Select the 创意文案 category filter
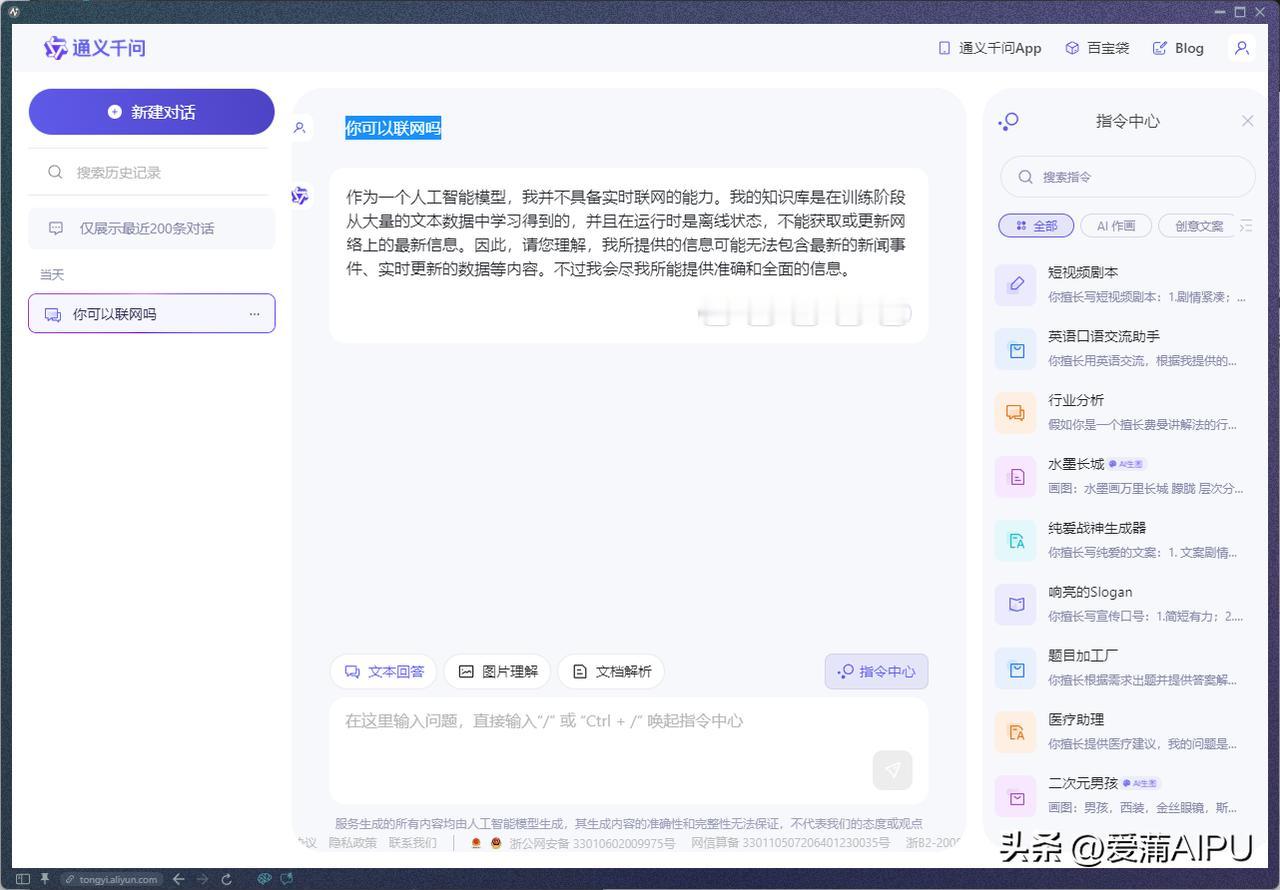Viewport: 1280px width, 890px height. (x=1198, y=226)
